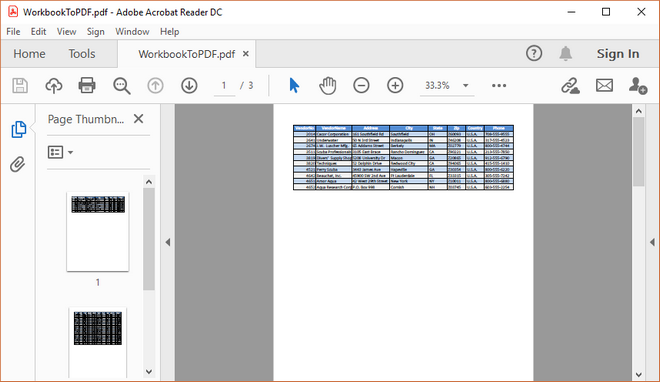
Task: Share file with others person icon
Action: pyautogui.click(x=638, y=86)
